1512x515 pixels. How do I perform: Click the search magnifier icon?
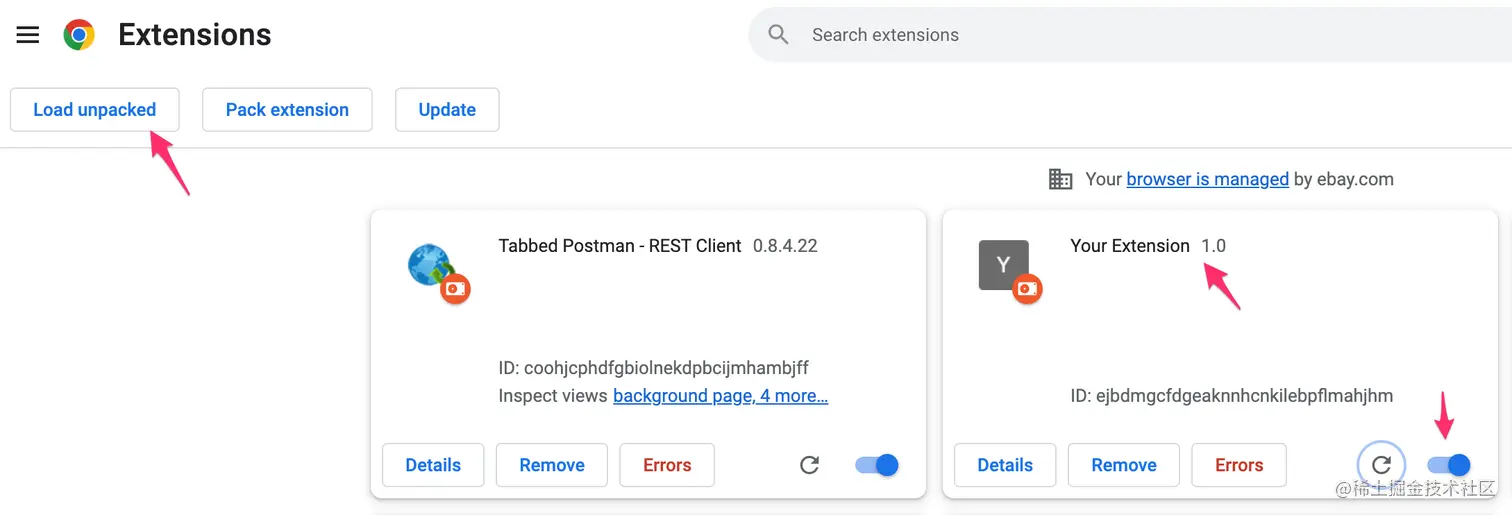[779, 35]
